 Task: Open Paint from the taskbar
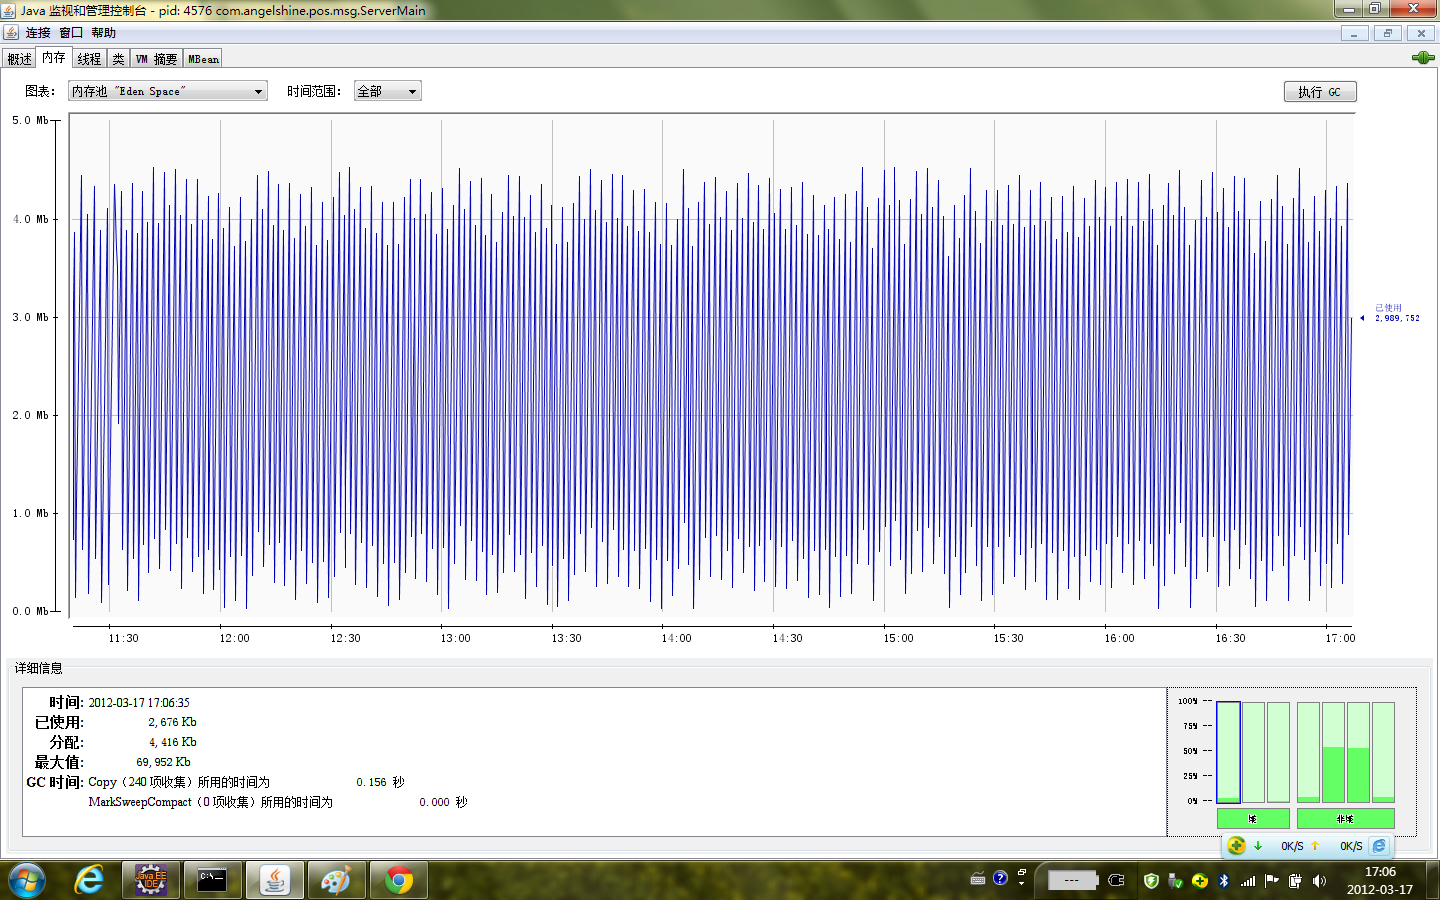[x=336, y=880]
